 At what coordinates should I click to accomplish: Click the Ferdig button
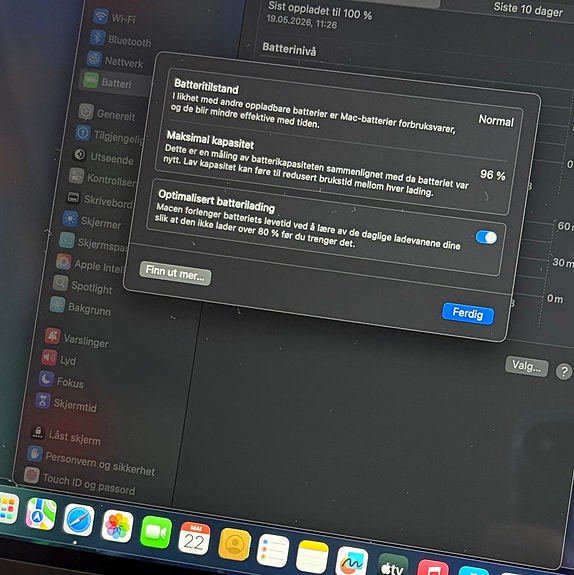point(468,314)
